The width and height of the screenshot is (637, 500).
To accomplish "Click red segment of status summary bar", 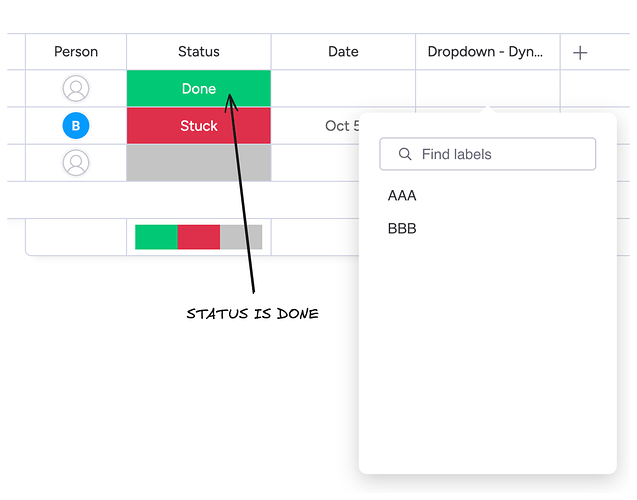I will coord(199,237).
